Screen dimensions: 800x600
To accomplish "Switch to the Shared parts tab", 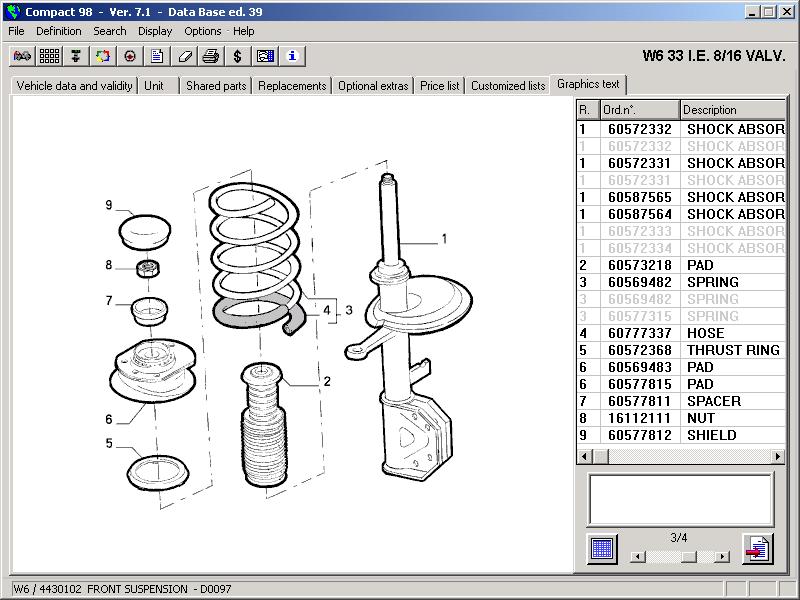I will 216,86.
